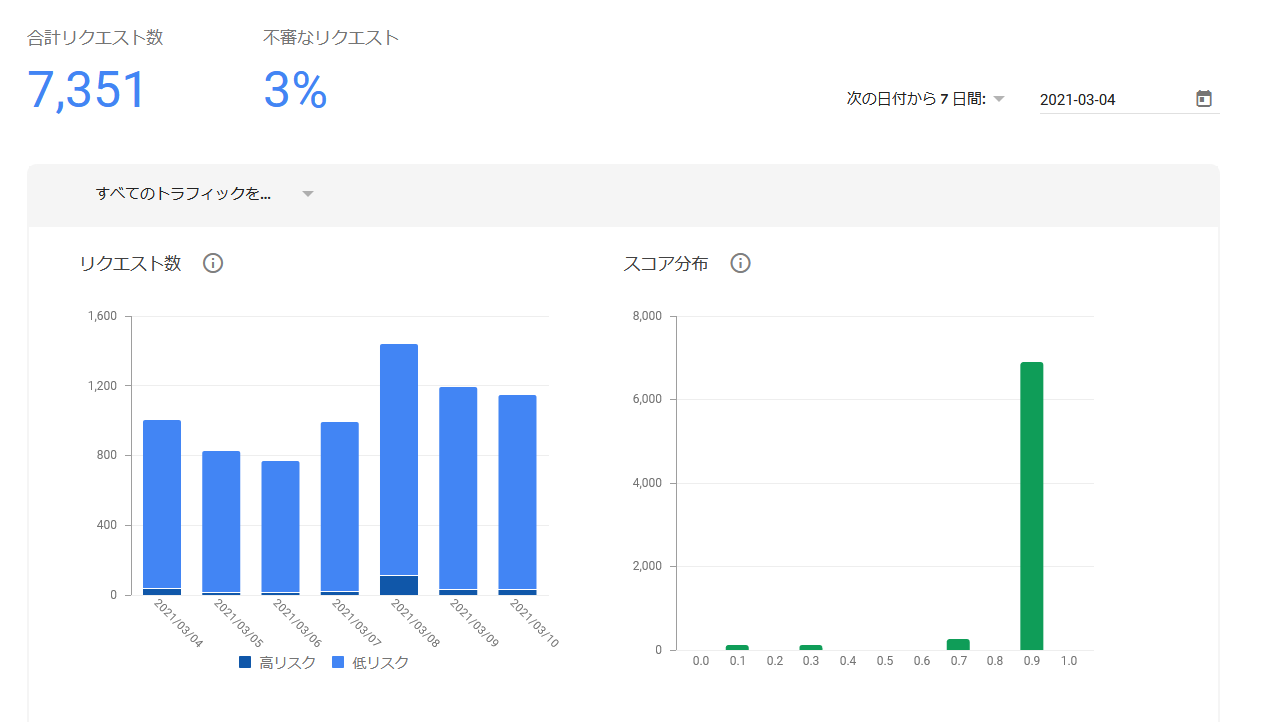Viewport: 1270px width, 722px height.
Task: Click the 0.3 score distribution bar
Action: coord(811,647)
